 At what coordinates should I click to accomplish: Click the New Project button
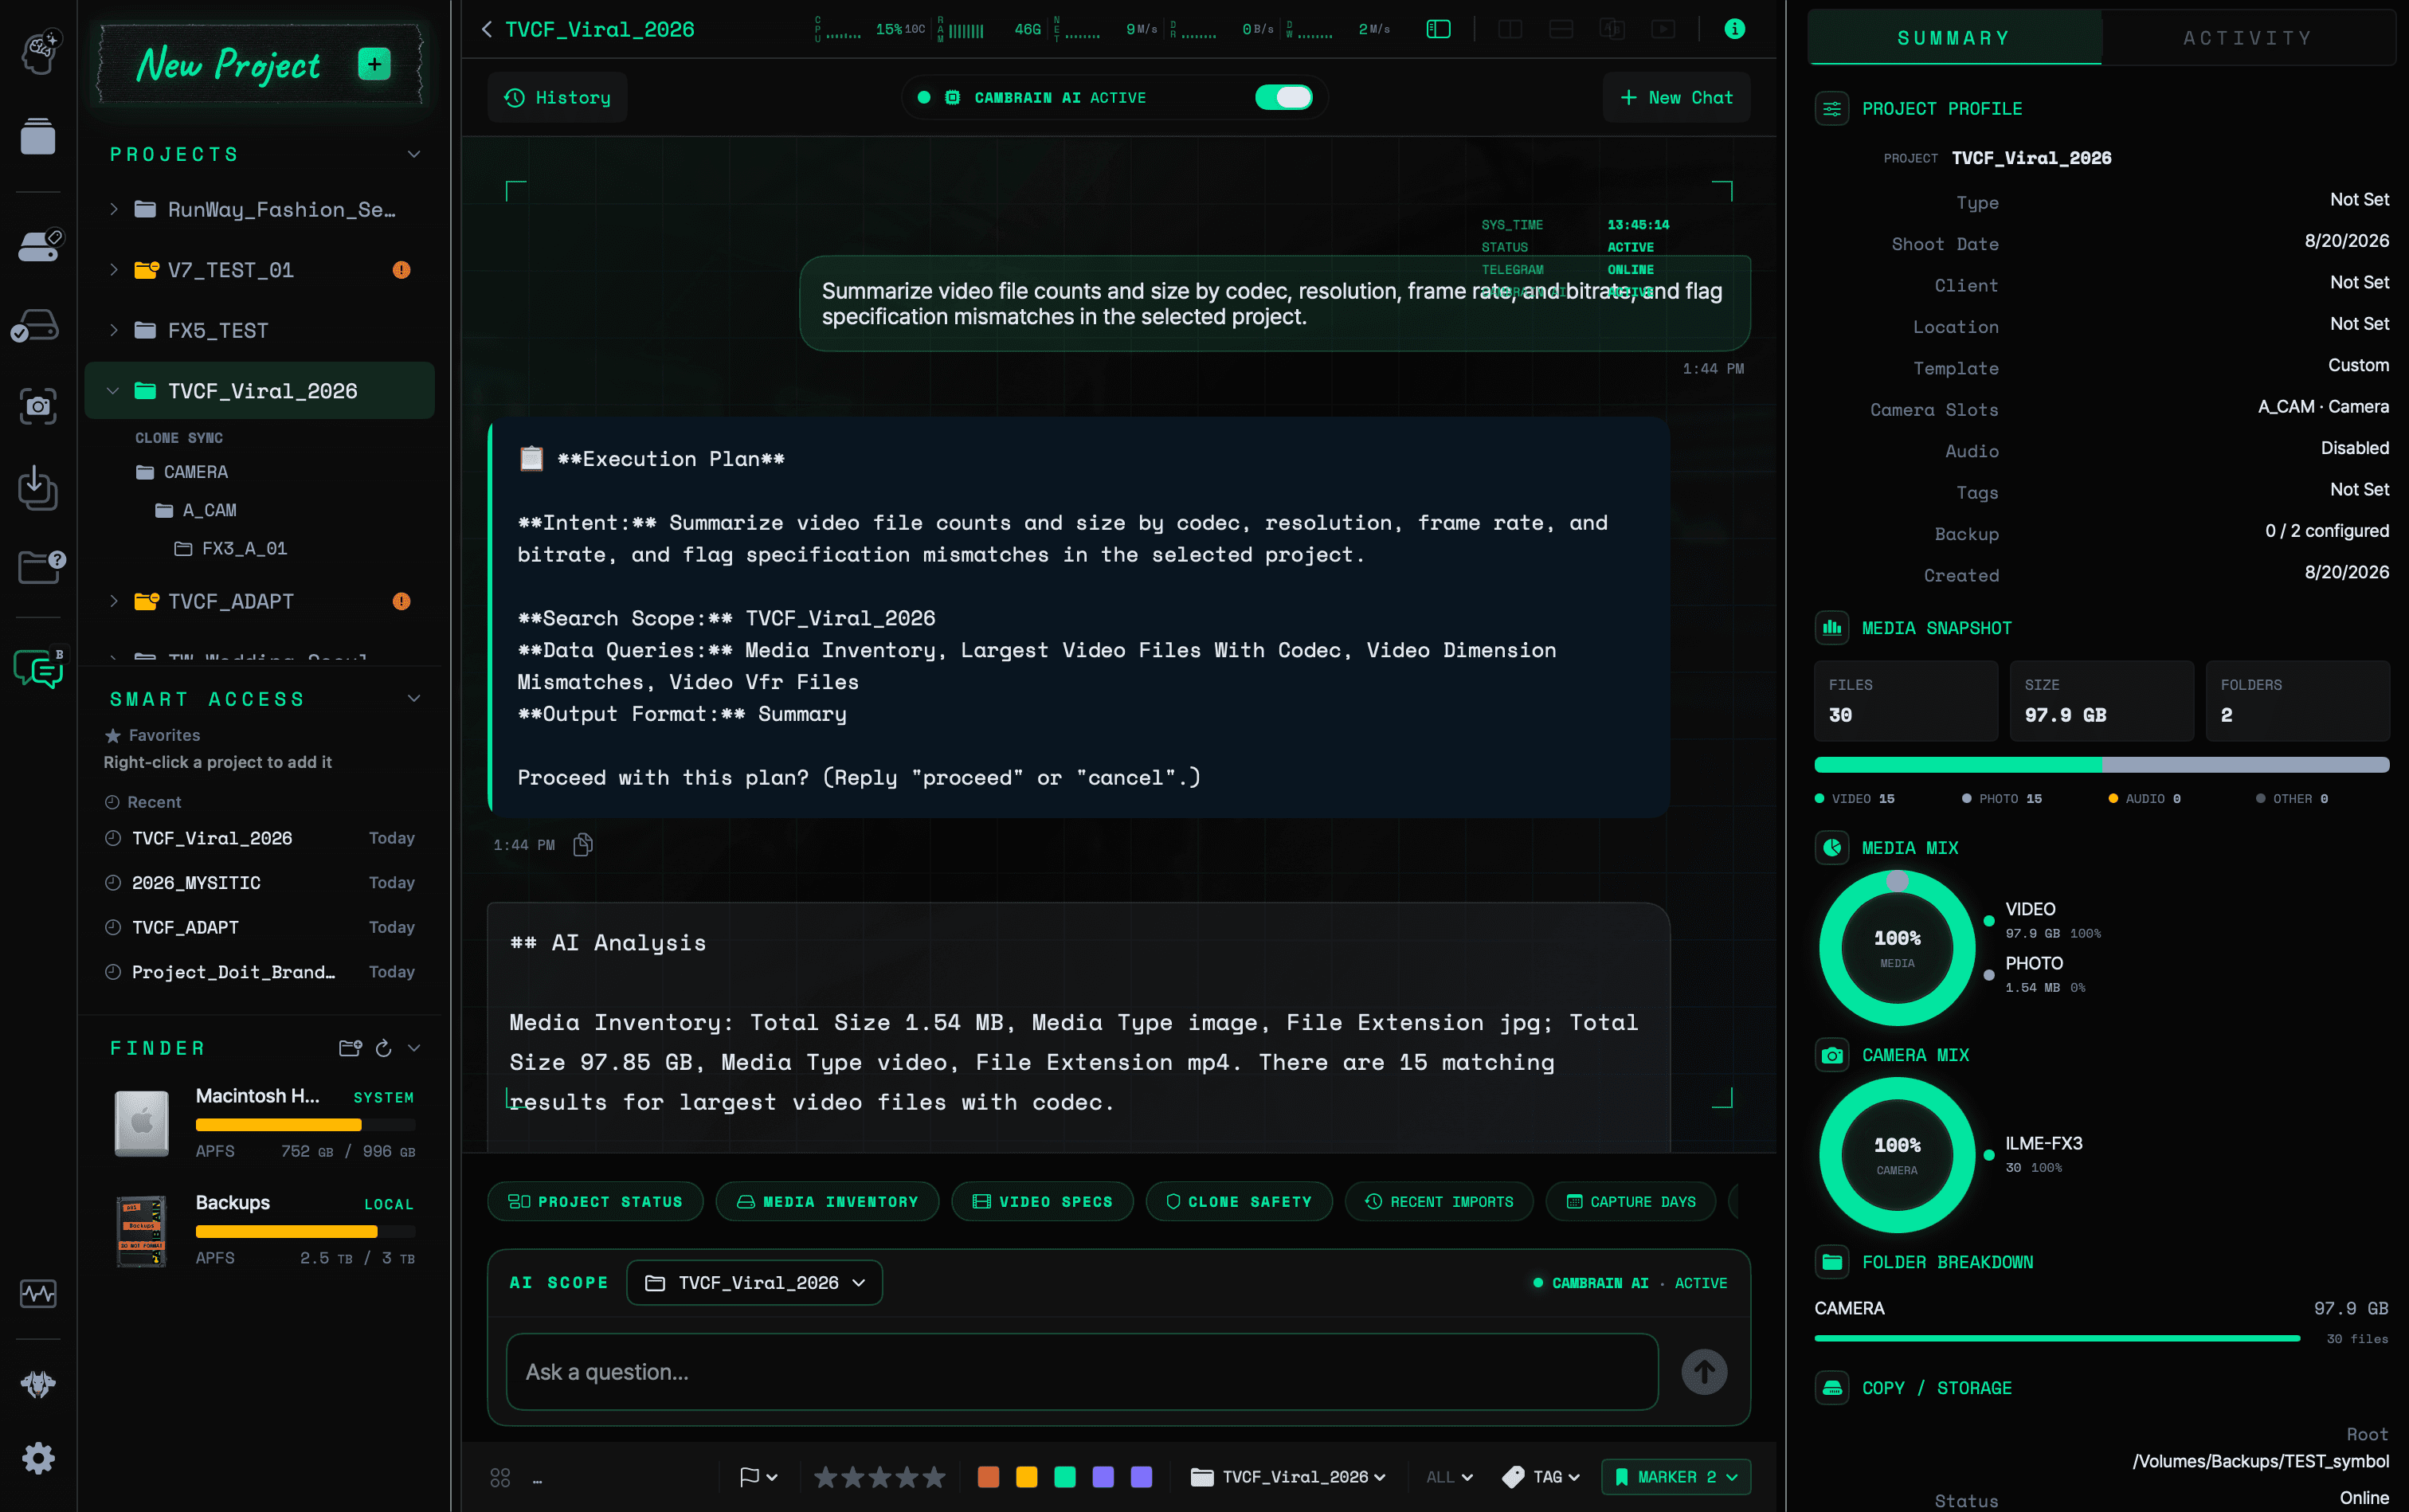tap(260, 64)
